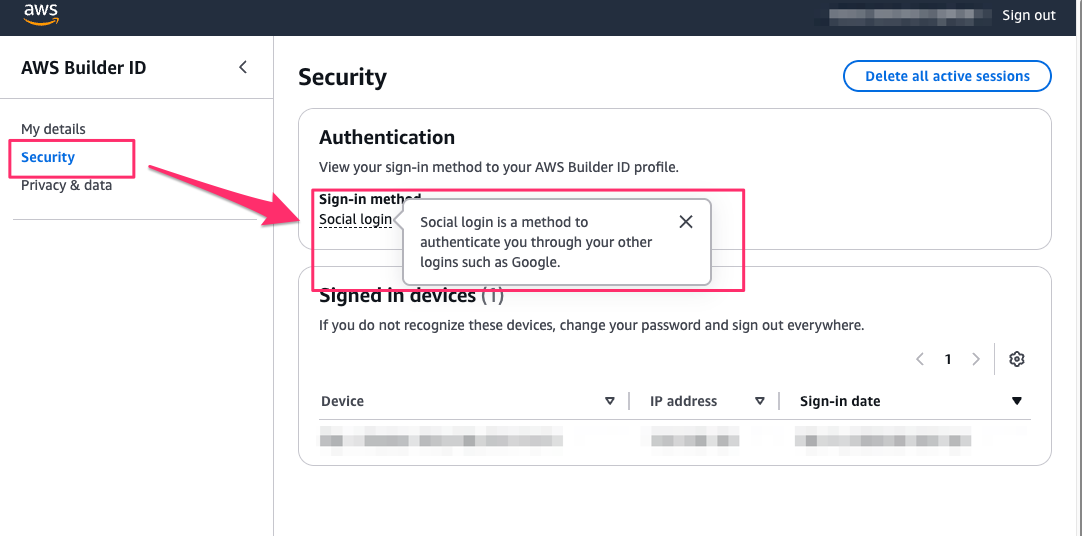Screen dimensions: 1082x536
Task: Click Delete all active sessions button
Action: click(947, 76)
